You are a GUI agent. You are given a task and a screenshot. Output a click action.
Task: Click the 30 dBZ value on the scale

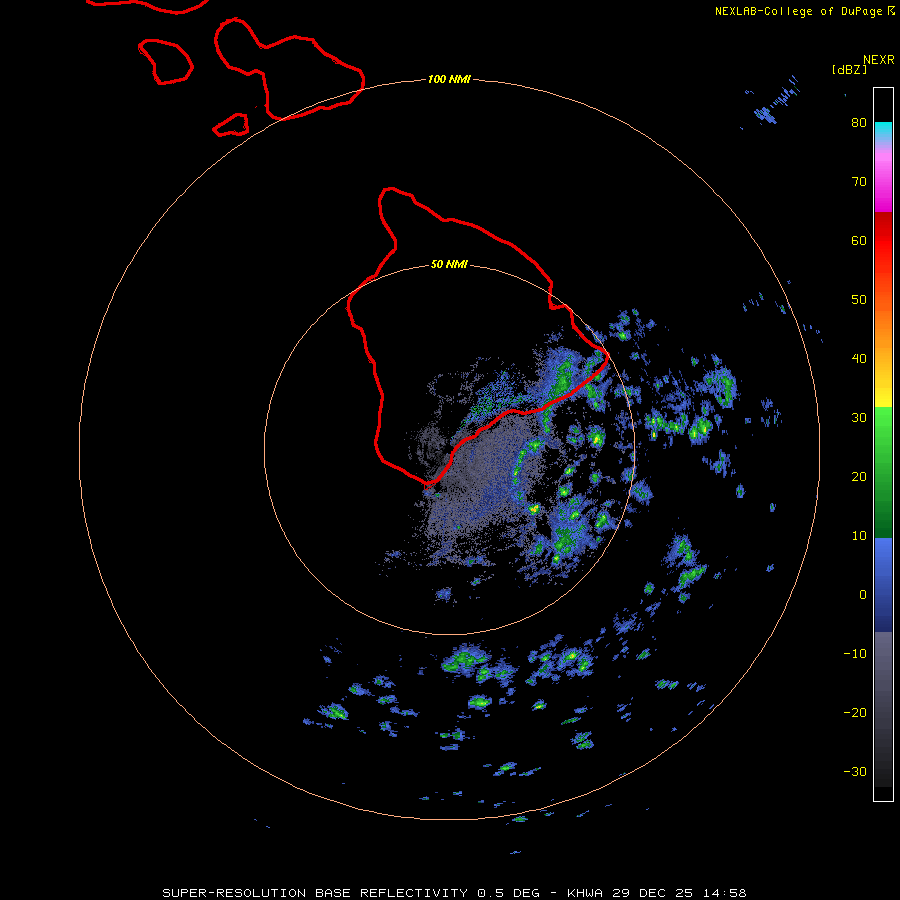click(x=859, y=418)
